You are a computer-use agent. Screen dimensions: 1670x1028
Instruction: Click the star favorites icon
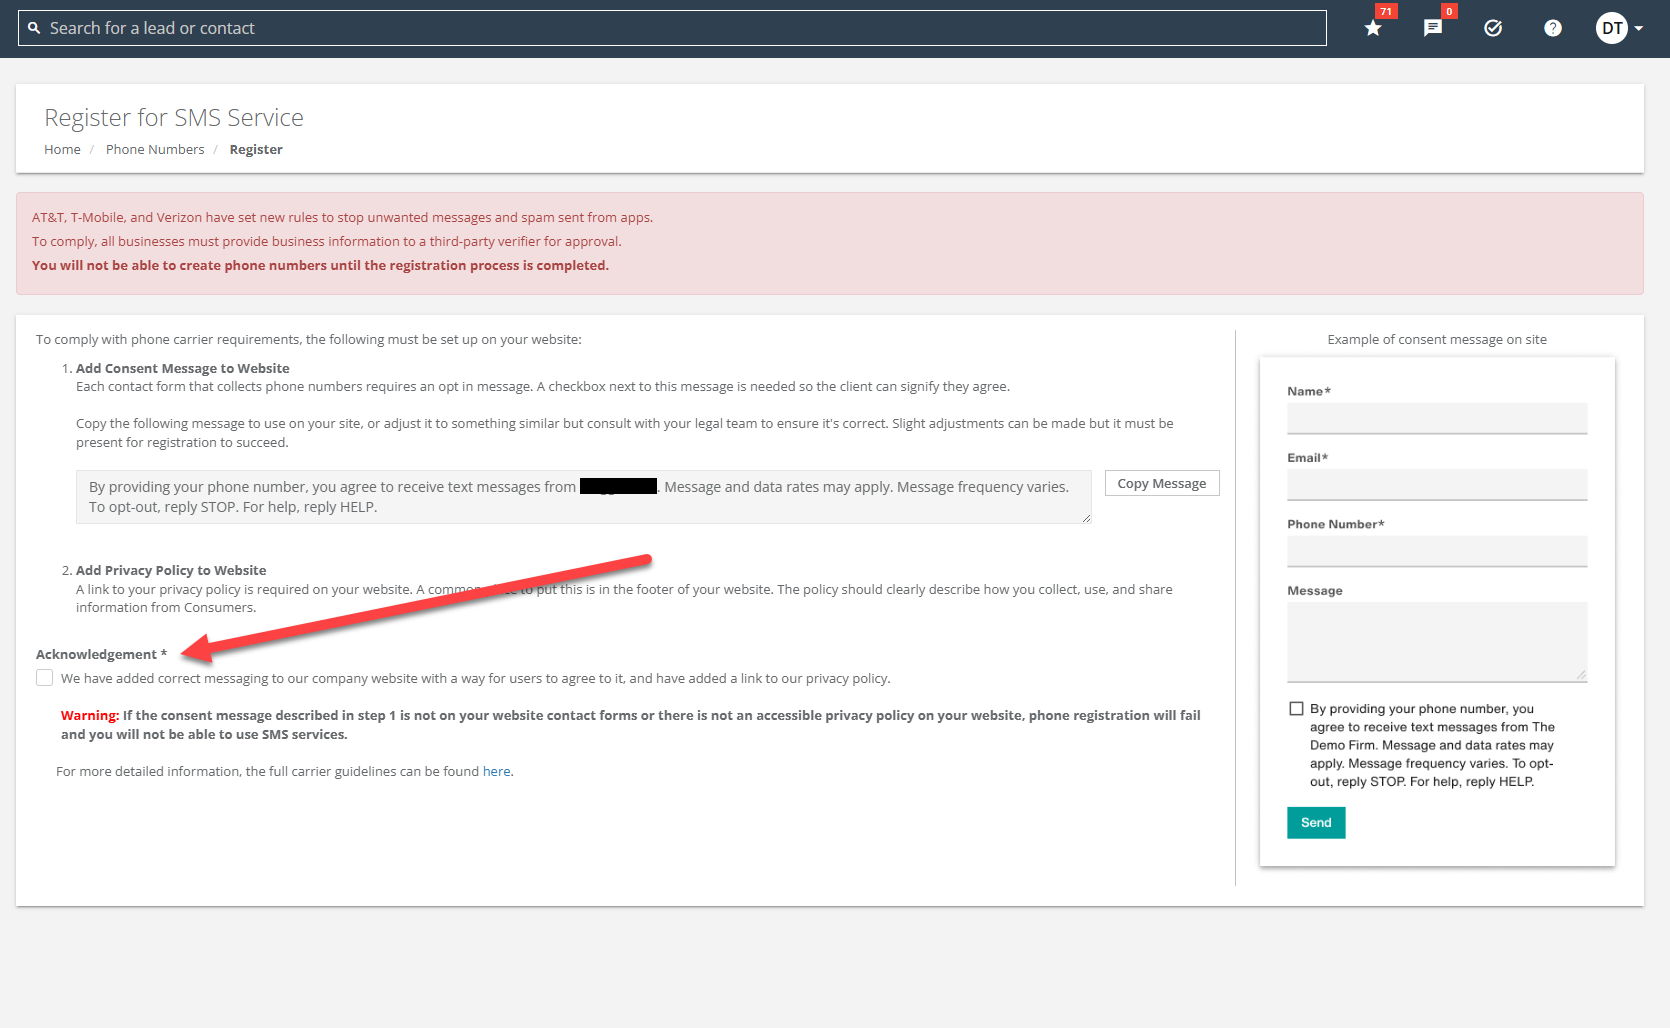point(1373,28)
